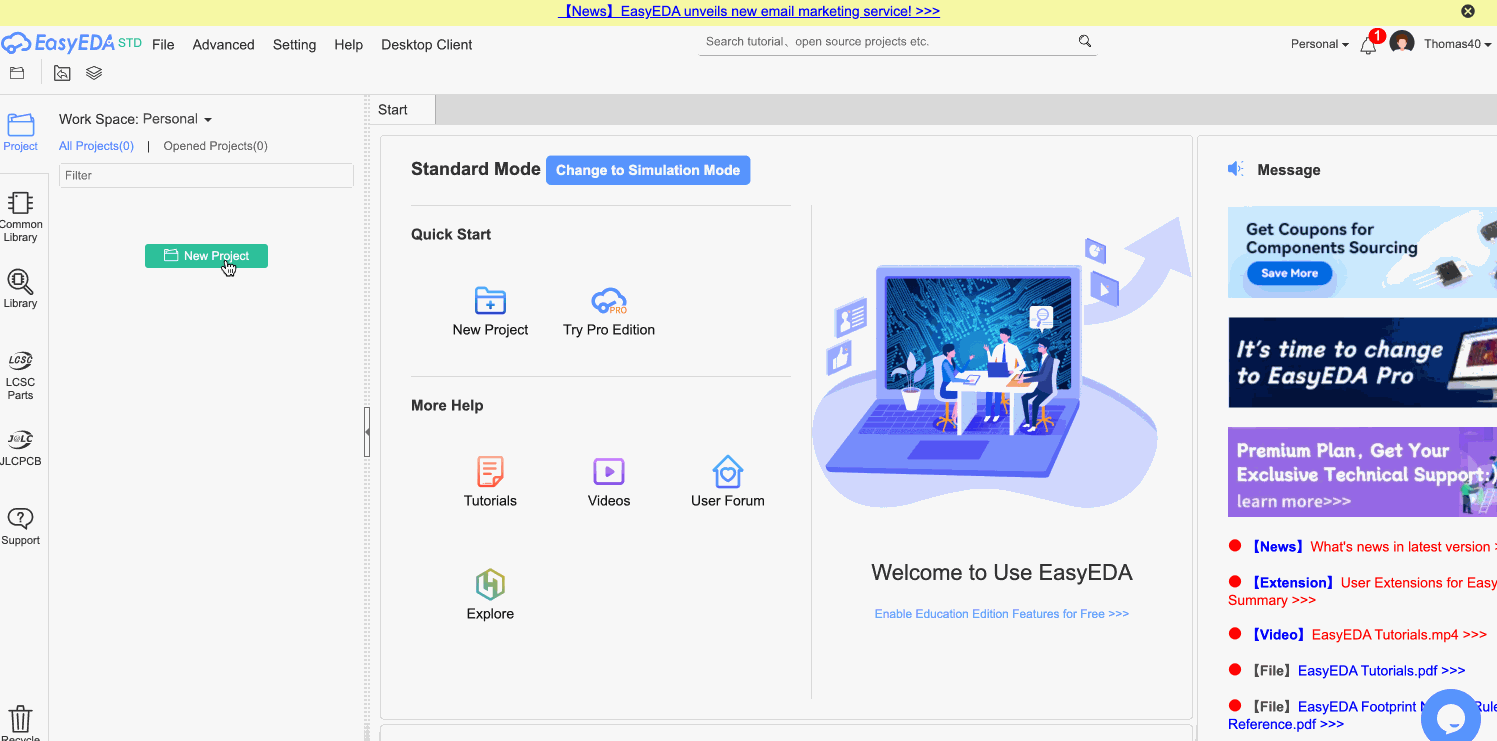Click the image export toolbar icon

tap(62, 73)
